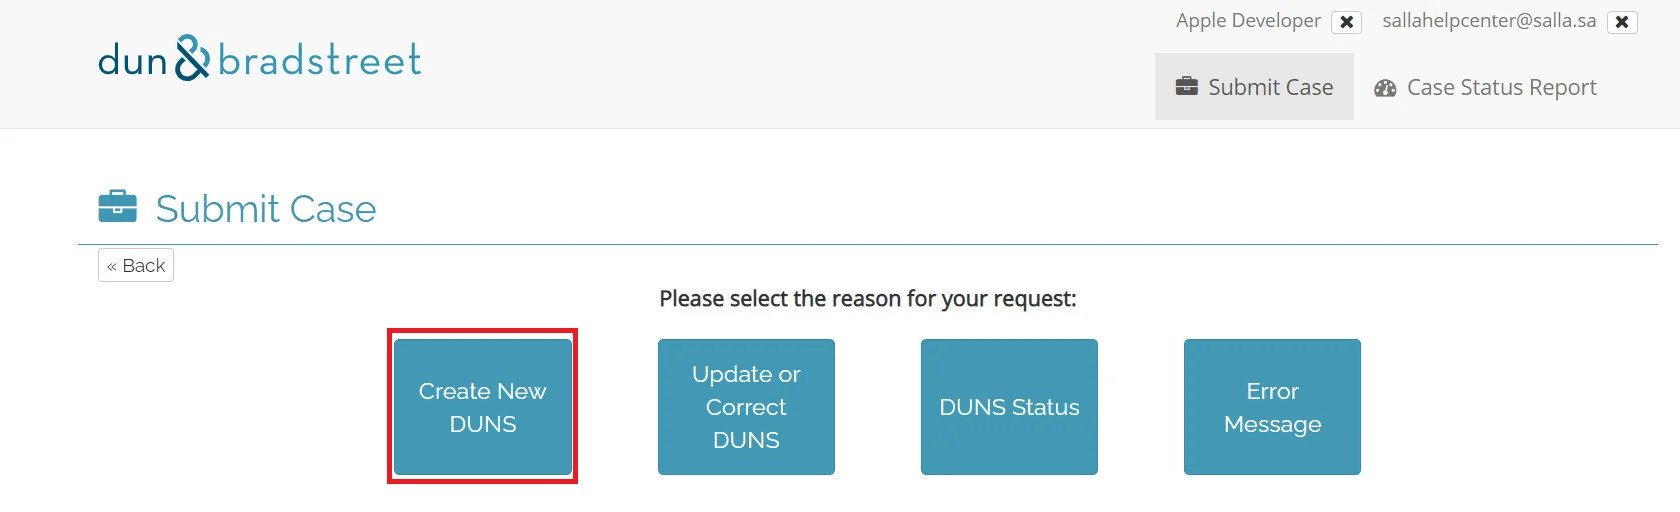The image size is (1680, 512).
Task: Go back using the « Back button
Action: point(136,265)
